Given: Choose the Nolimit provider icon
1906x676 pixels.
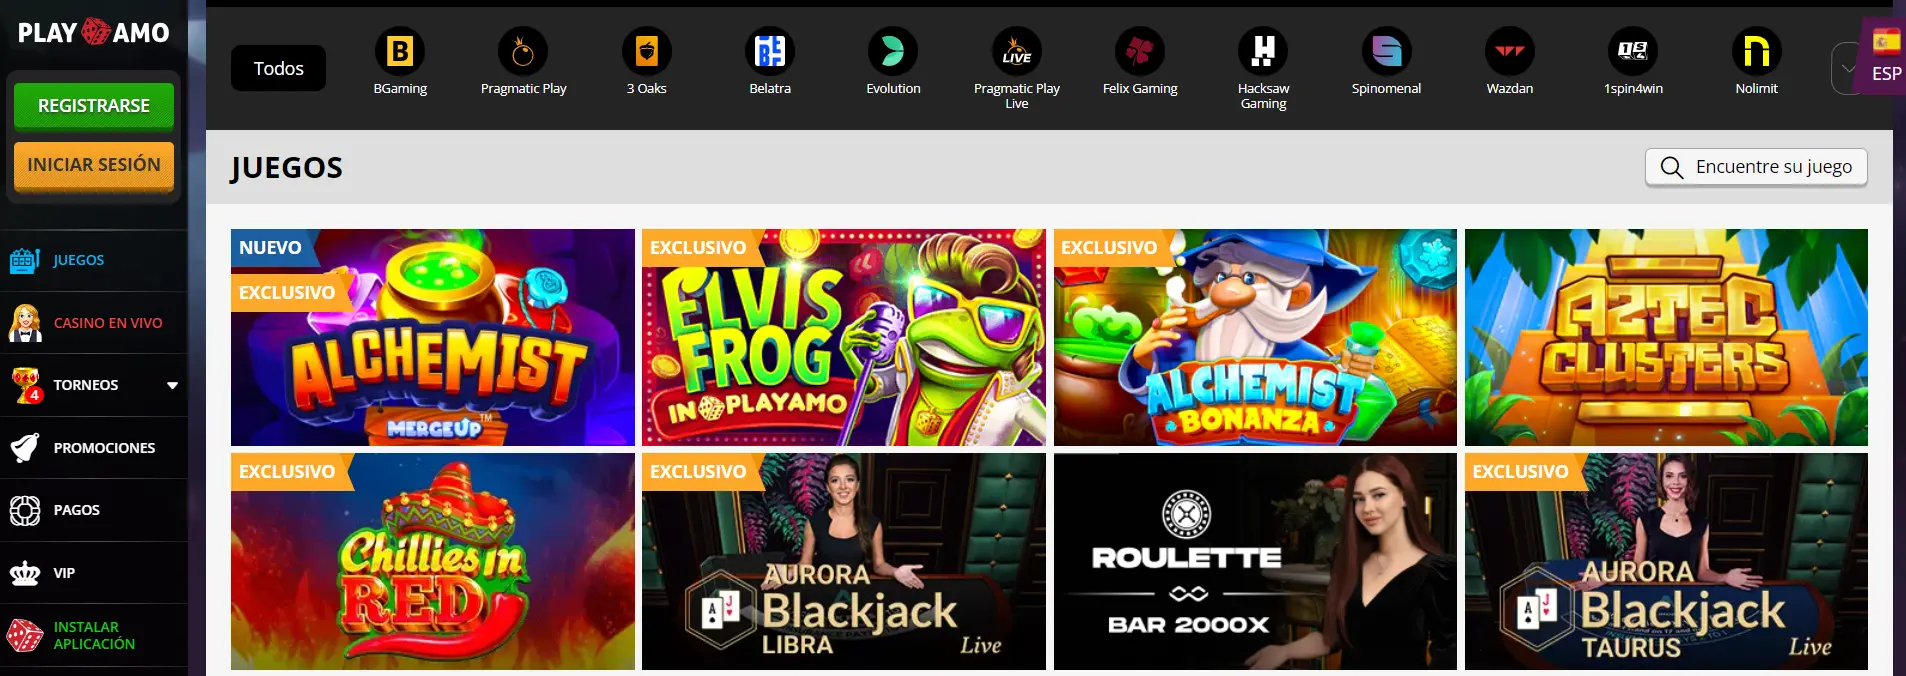Looking at the screenshot, I should click(1756, 52).
